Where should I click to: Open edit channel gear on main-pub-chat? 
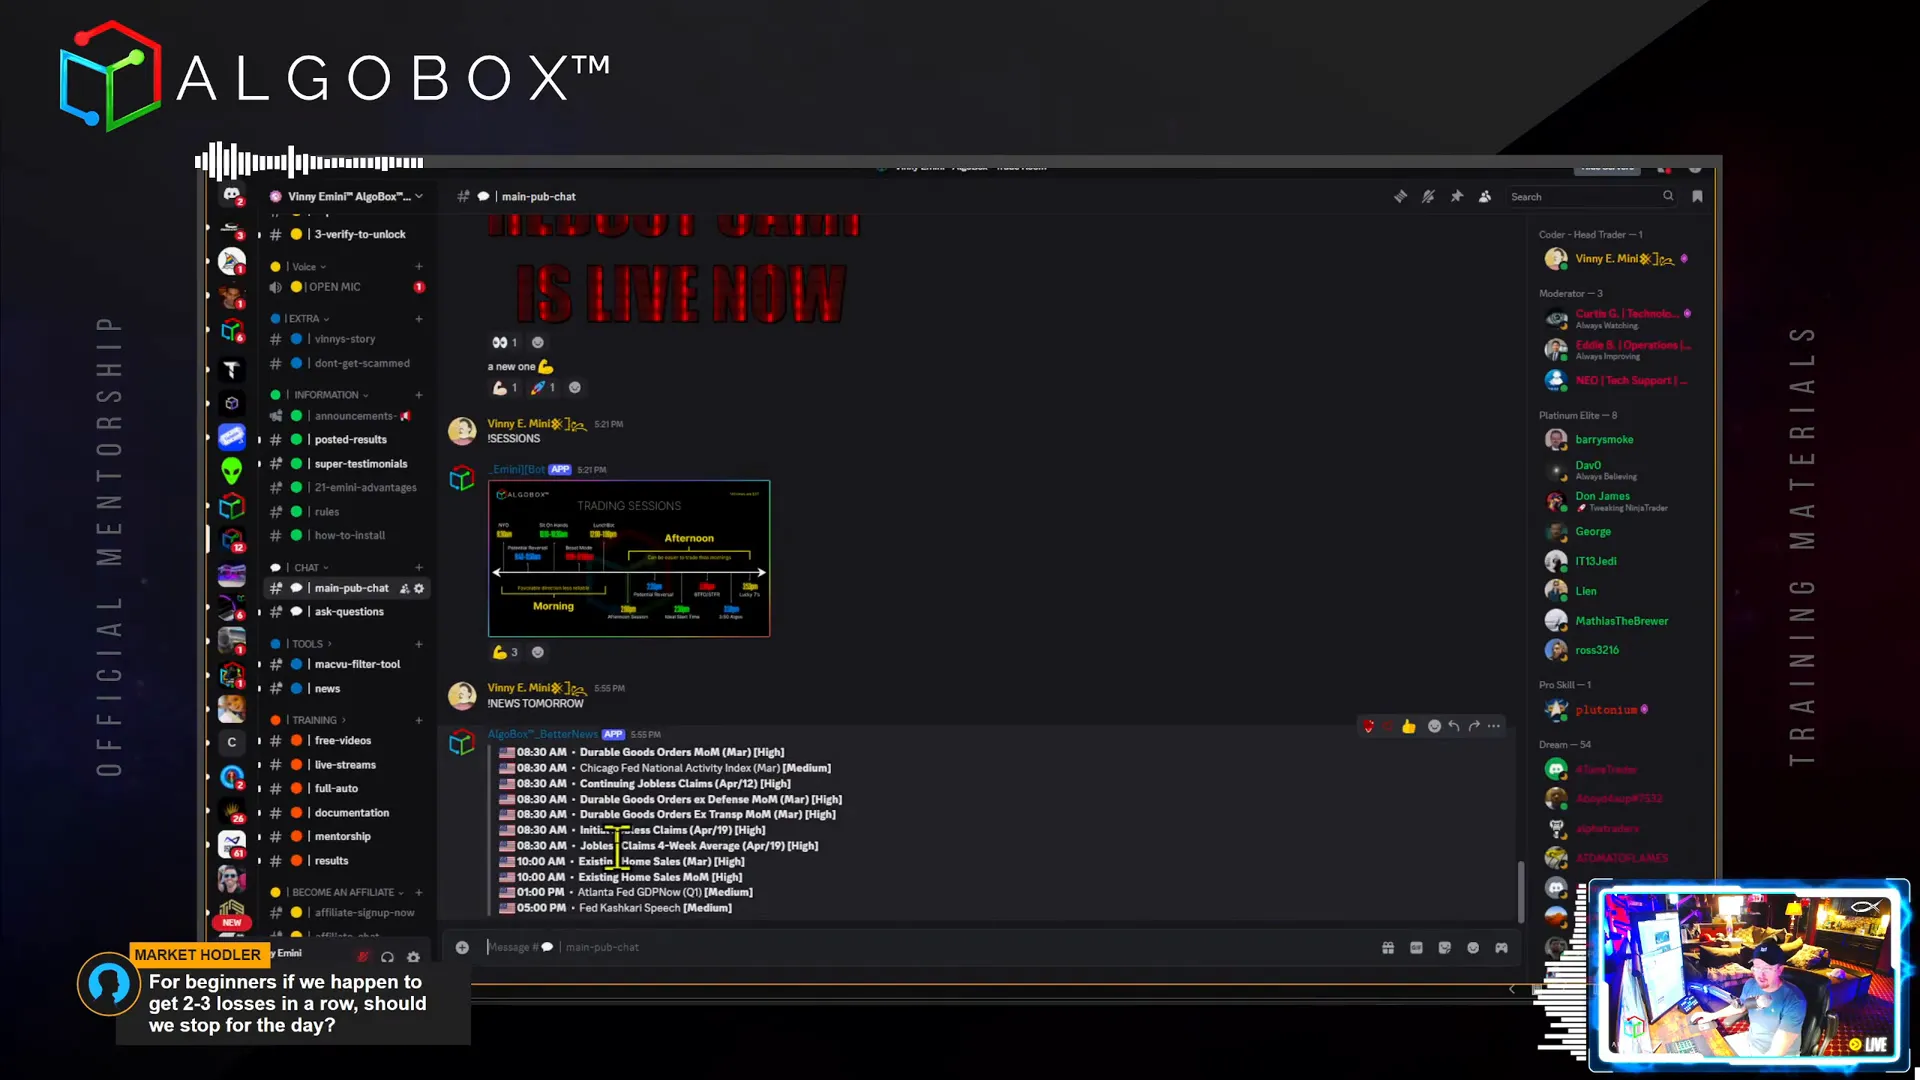(x=419, y=588)
